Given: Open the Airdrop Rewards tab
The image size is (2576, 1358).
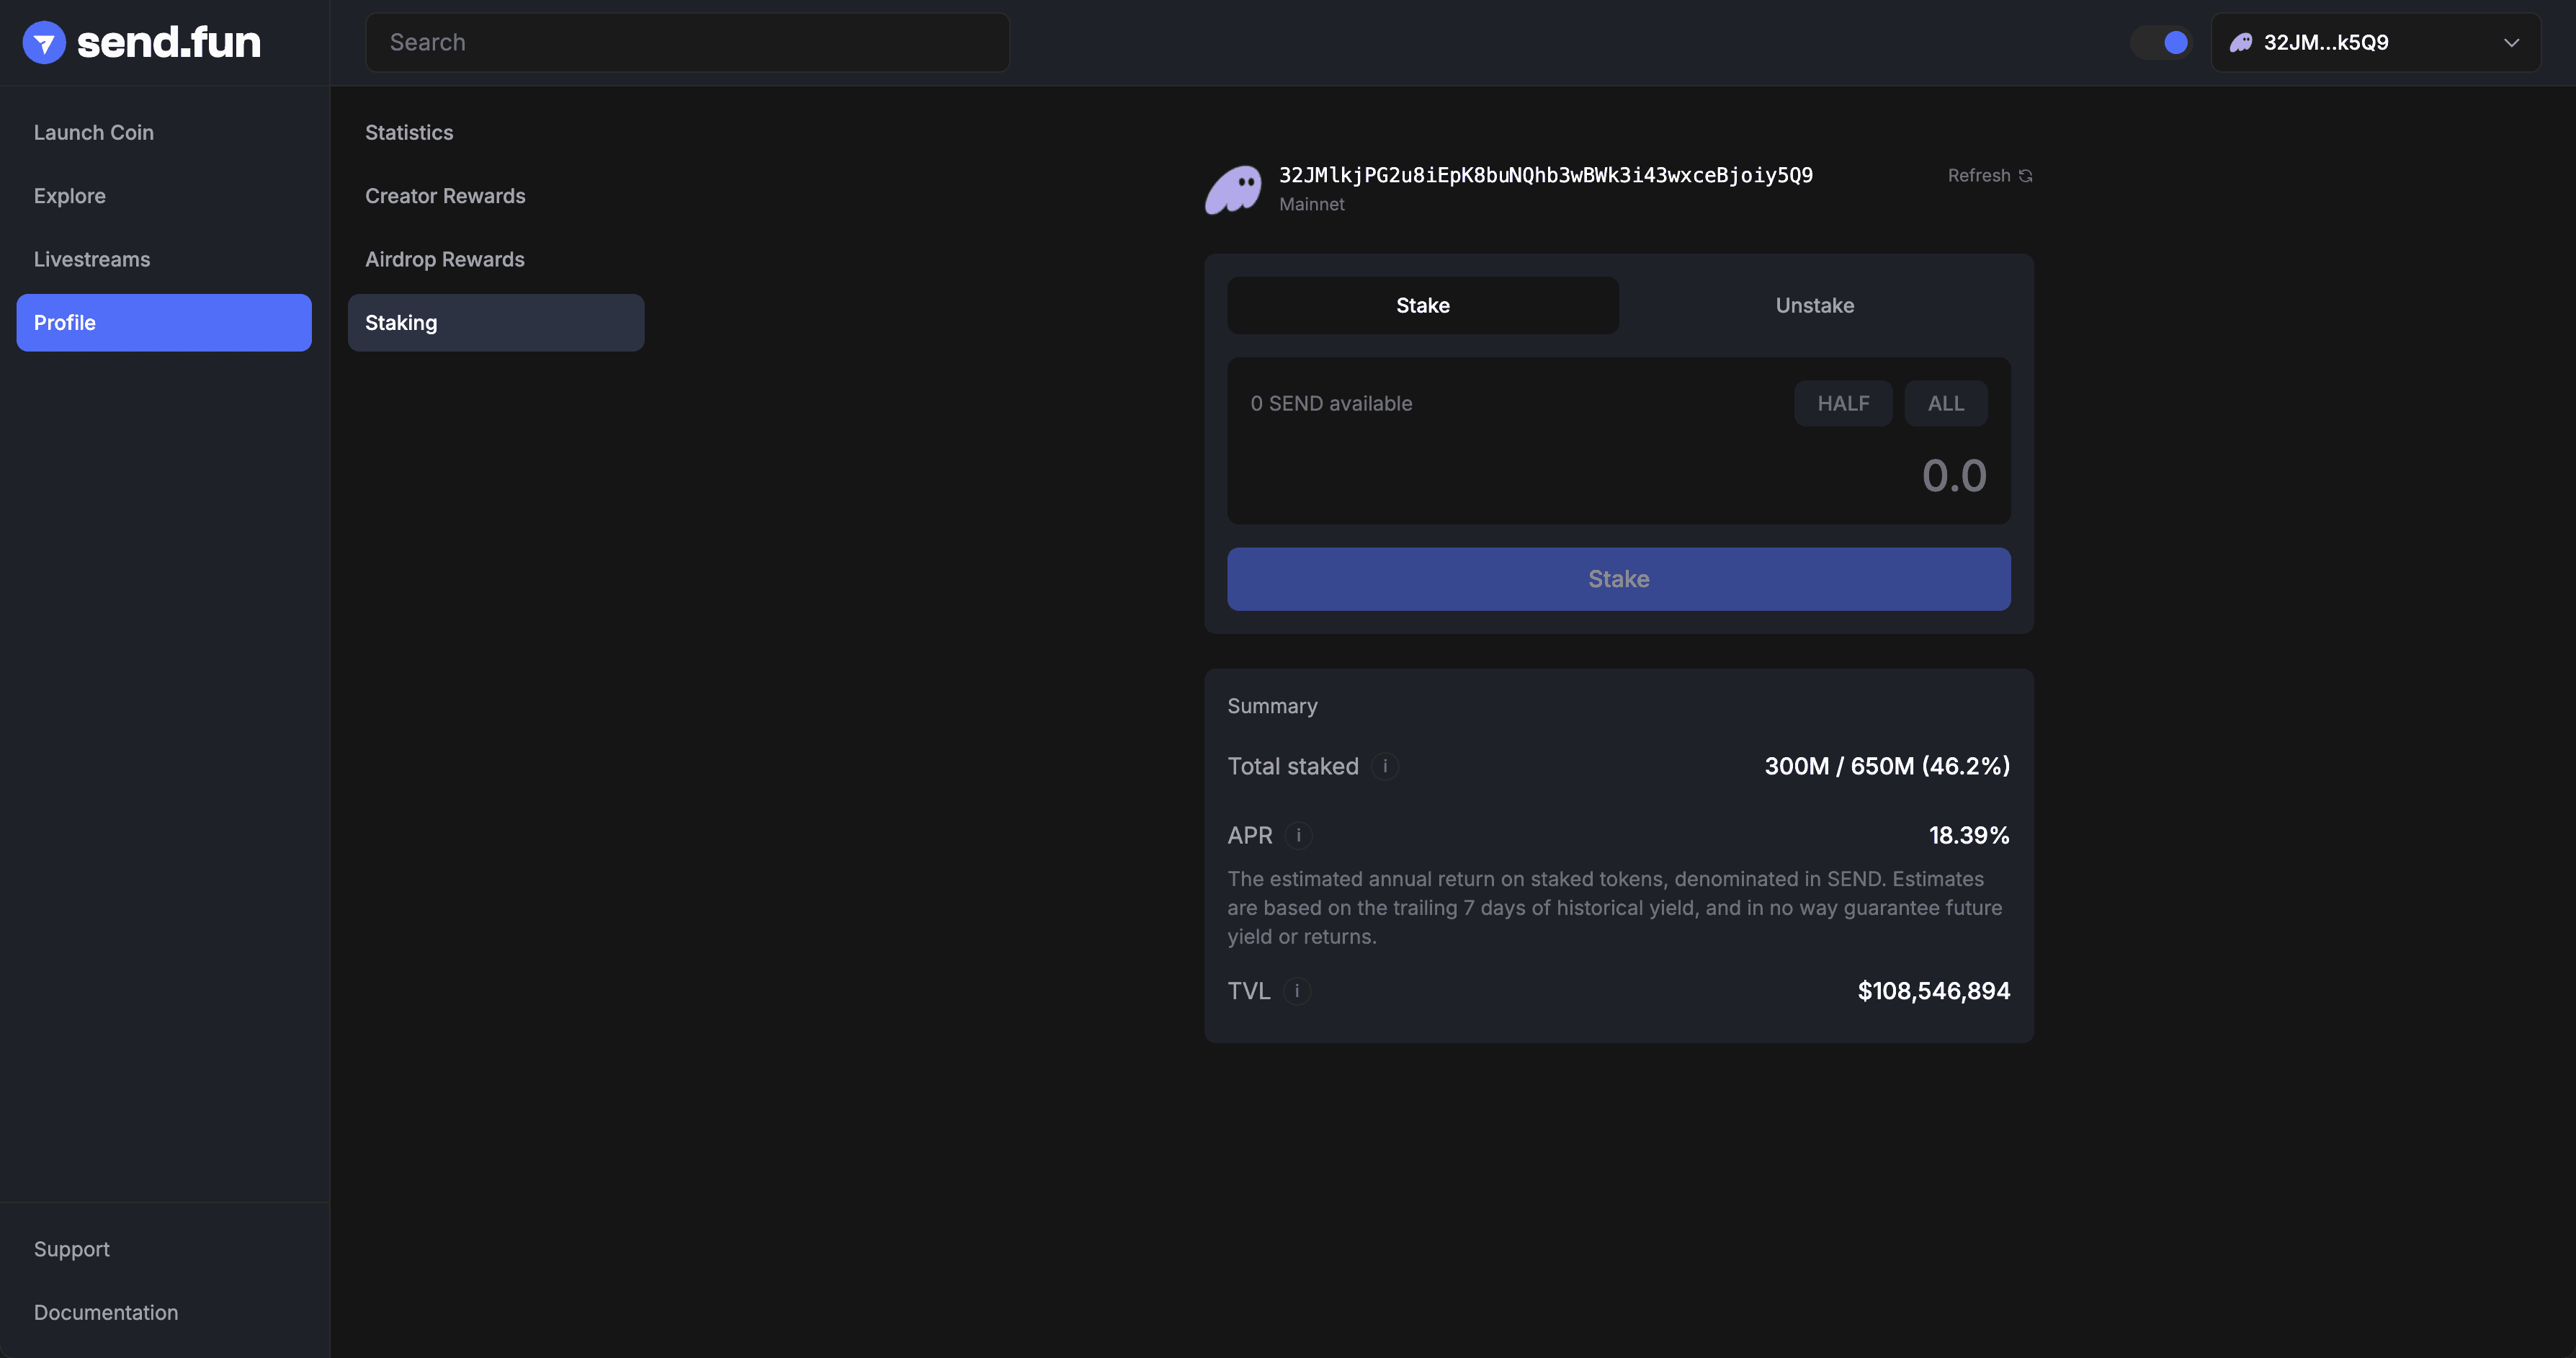Looking at the screenshot, I should 445,259.
